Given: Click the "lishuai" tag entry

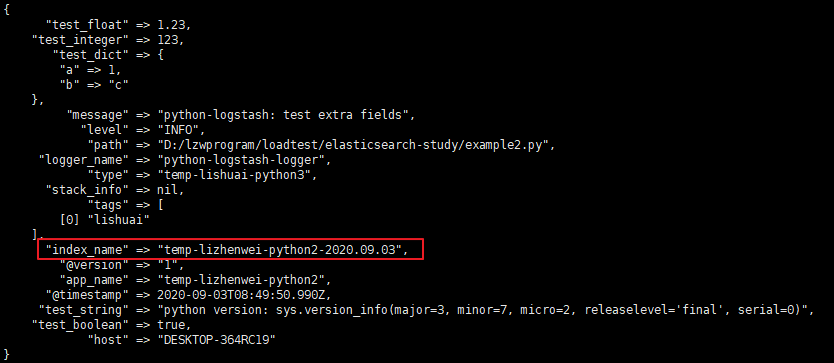Looking at the screenshot, I should click(x=120, y=219).
